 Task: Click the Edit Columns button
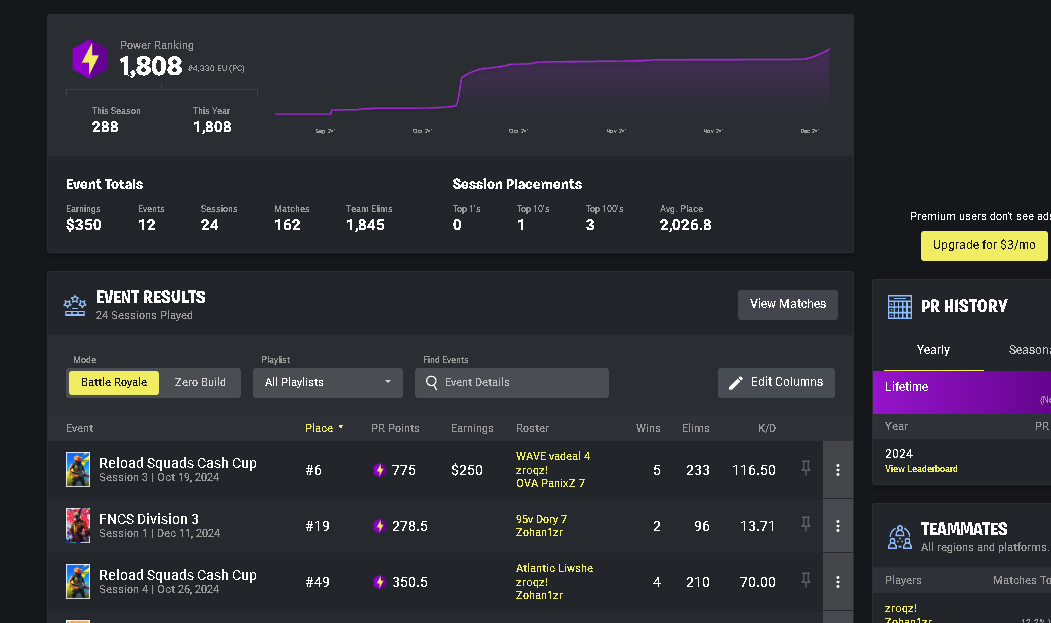pyautogui.click(x=776, y=382)
